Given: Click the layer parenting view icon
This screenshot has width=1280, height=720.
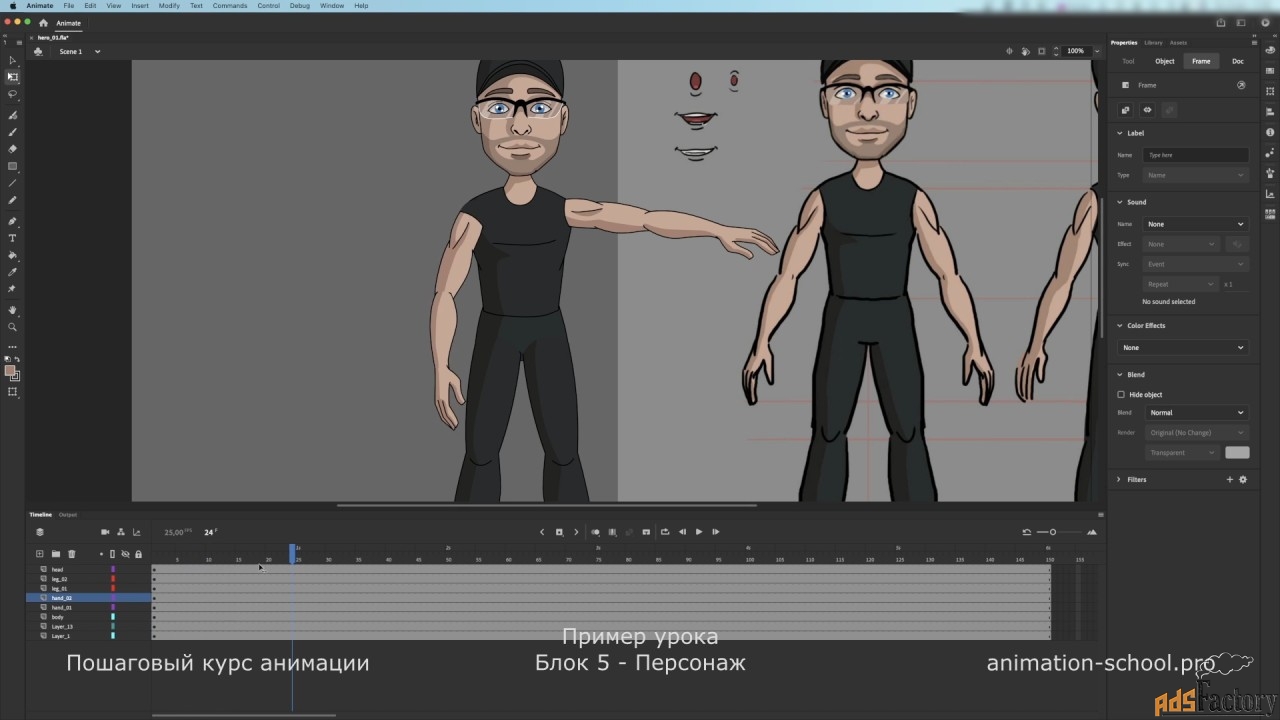Looking at the screenshot, I should tap(121, 532).
